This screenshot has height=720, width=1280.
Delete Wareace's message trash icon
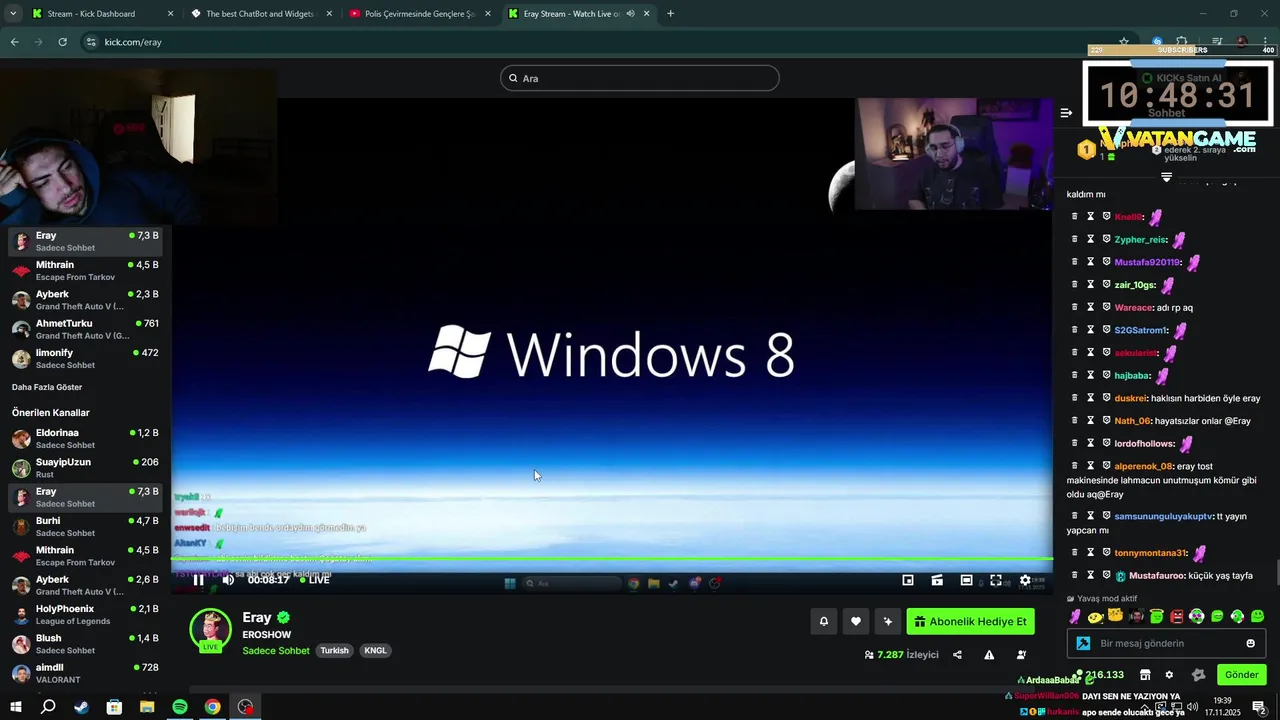pyautogui.click(x=1075, y=307)
